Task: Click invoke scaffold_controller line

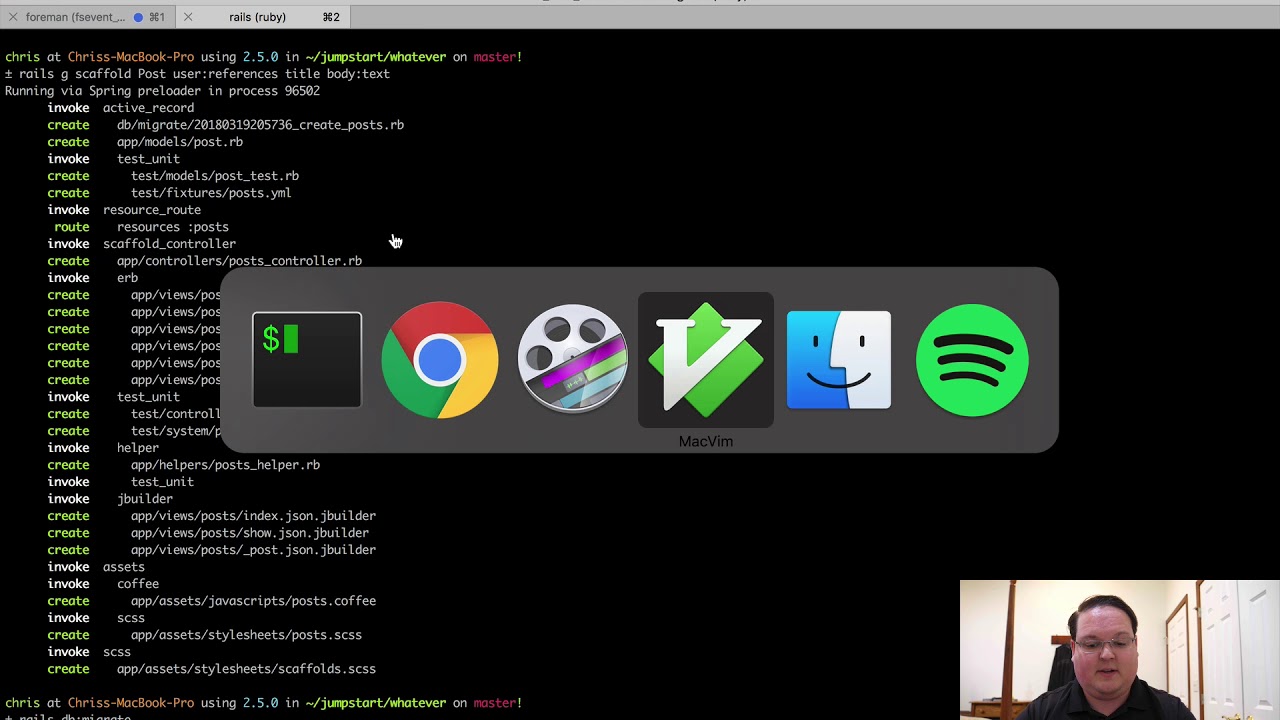Action: click(x=142, y=244)
